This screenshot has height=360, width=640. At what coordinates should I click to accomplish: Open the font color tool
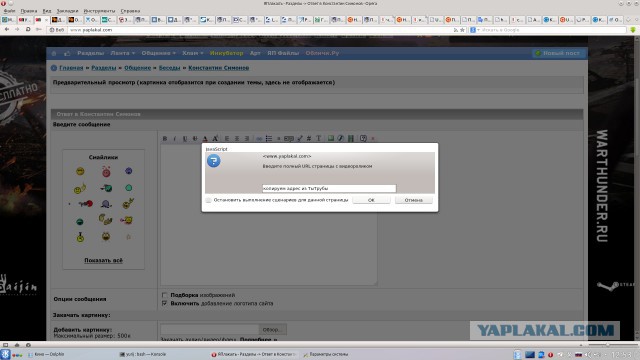[x=205, y=138]
